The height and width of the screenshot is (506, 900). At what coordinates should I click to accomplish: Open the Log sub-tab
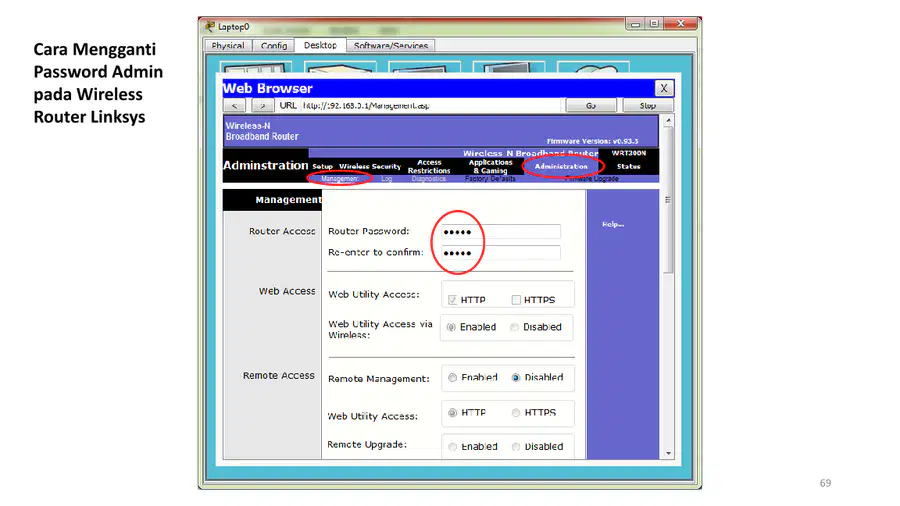tap(387, 179)
